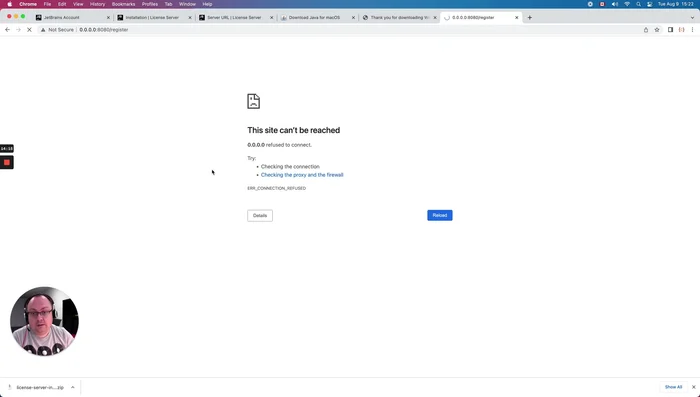Click the Reload button
The height and width of the screenshot is (397, 700).
coord(440,215)
